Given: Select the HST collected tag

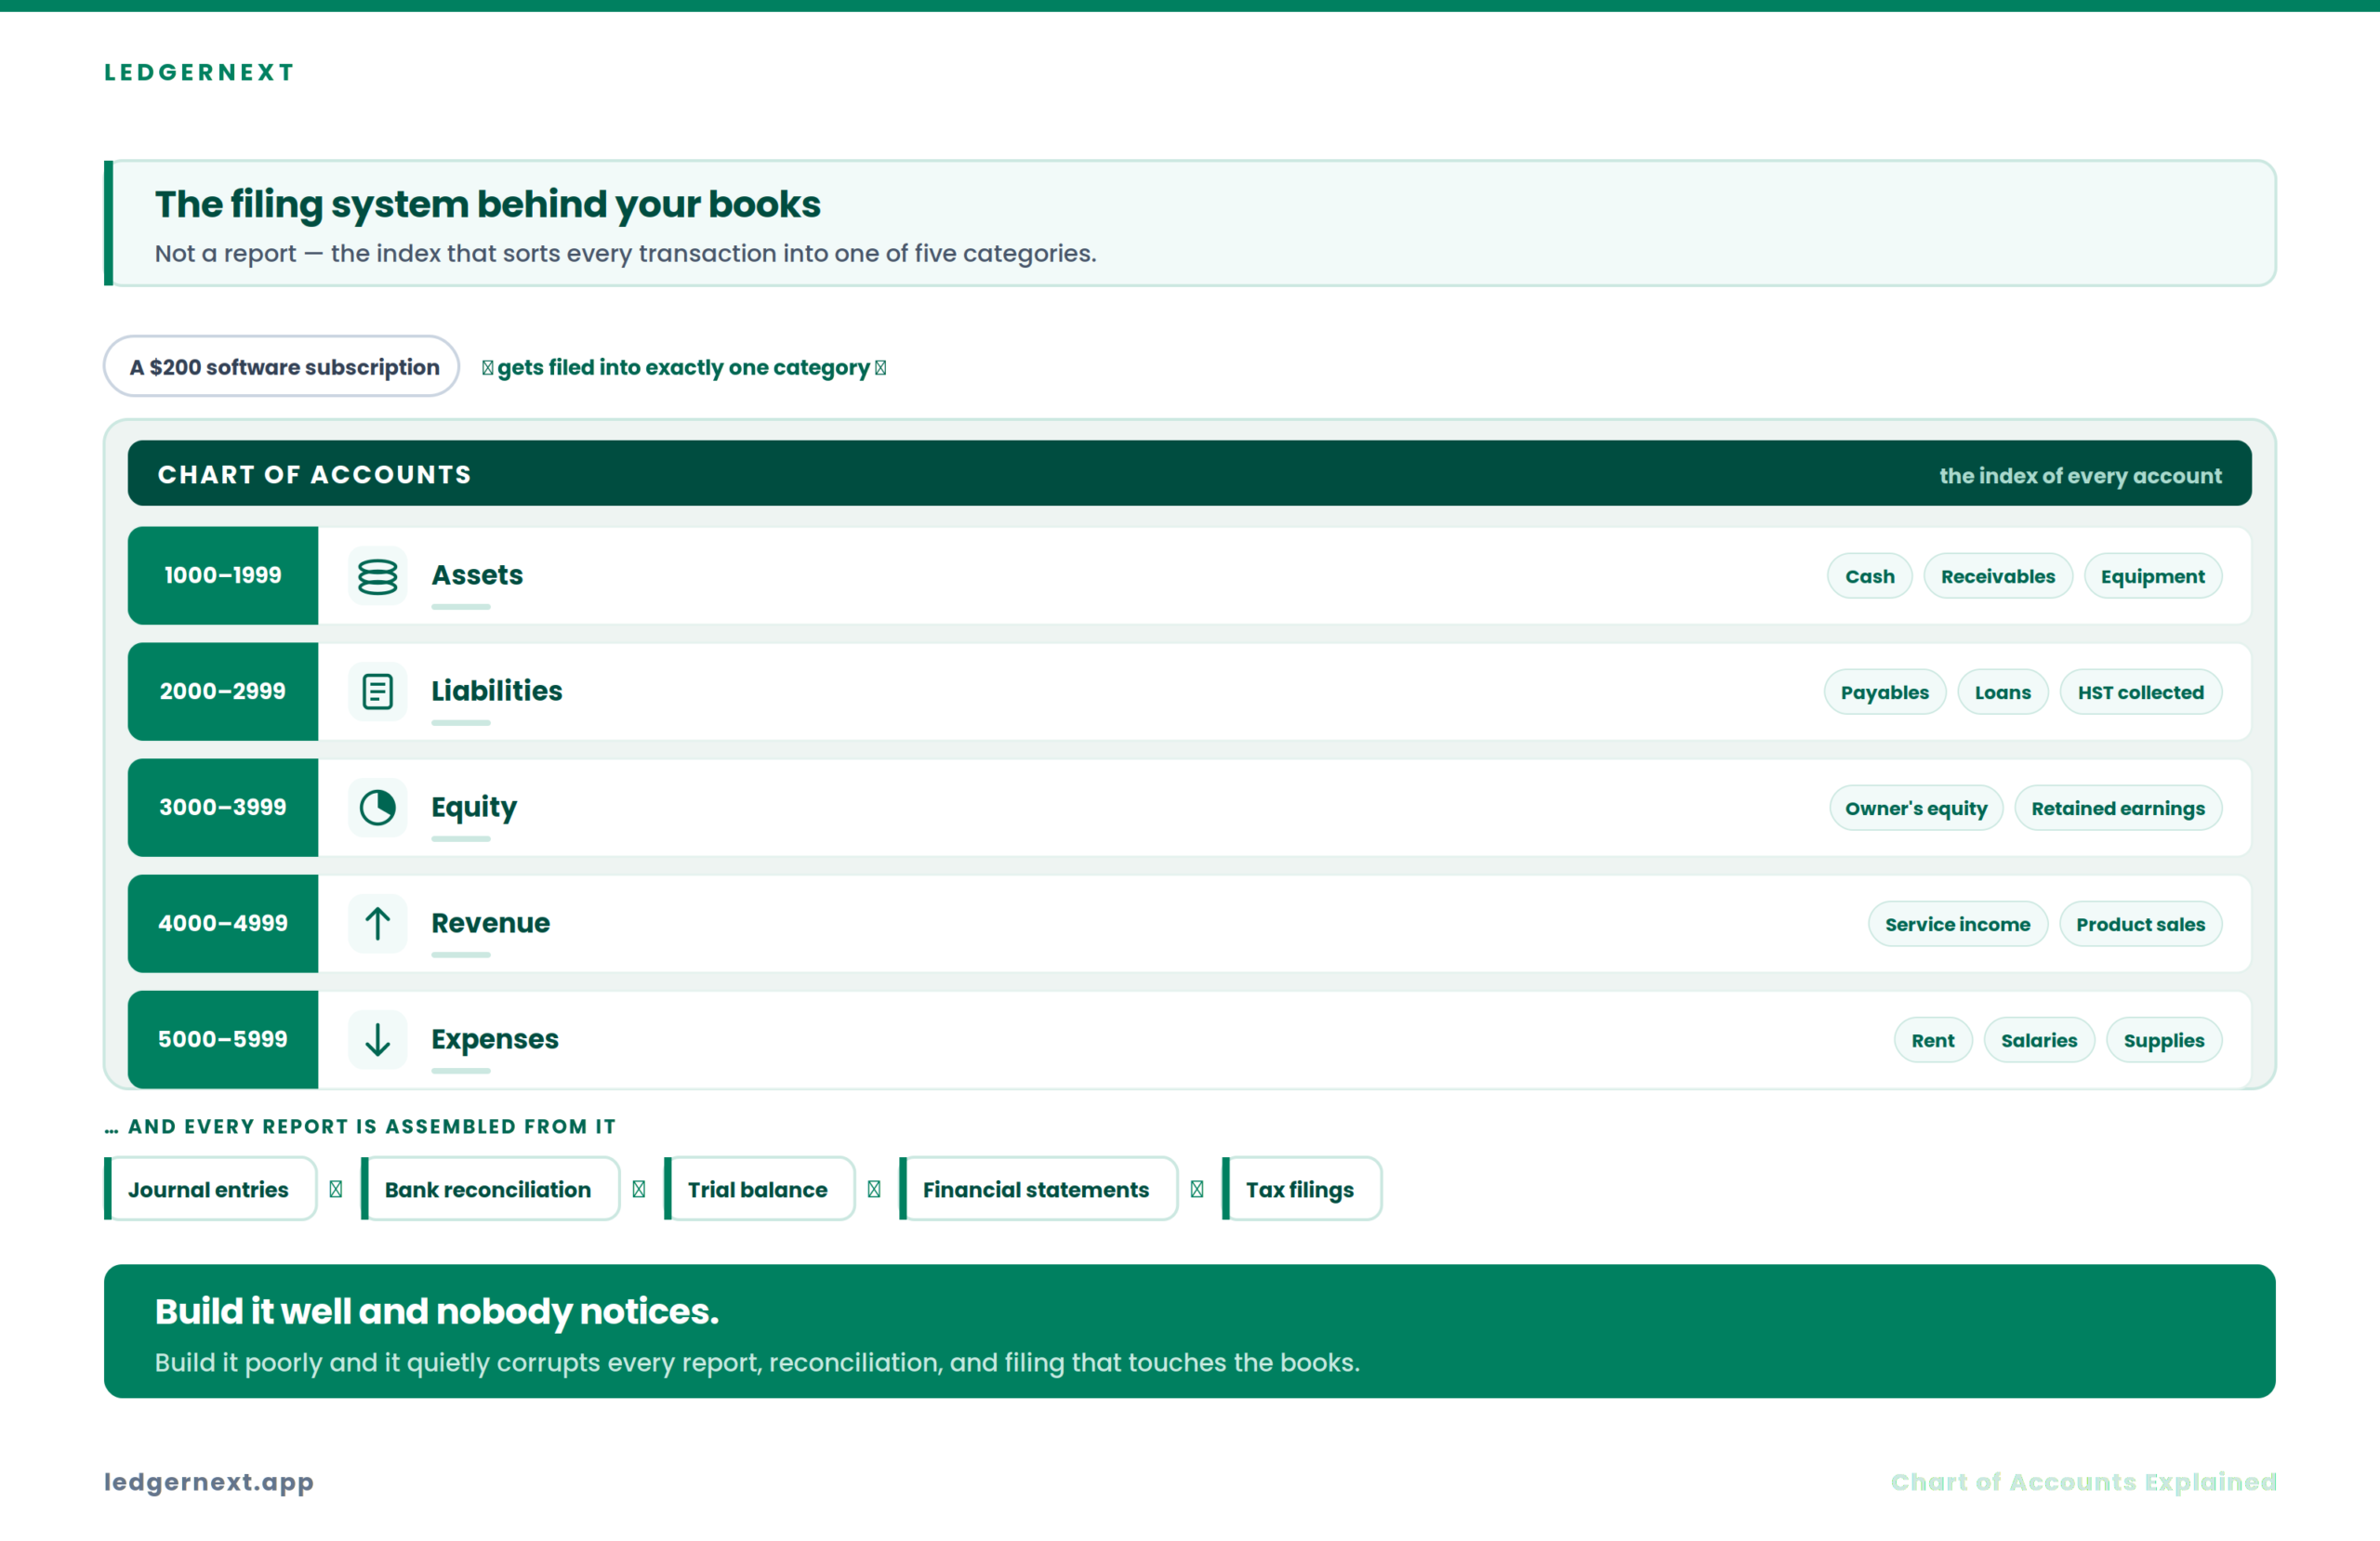Looking at the screenshot, I should coord(2140,692).
